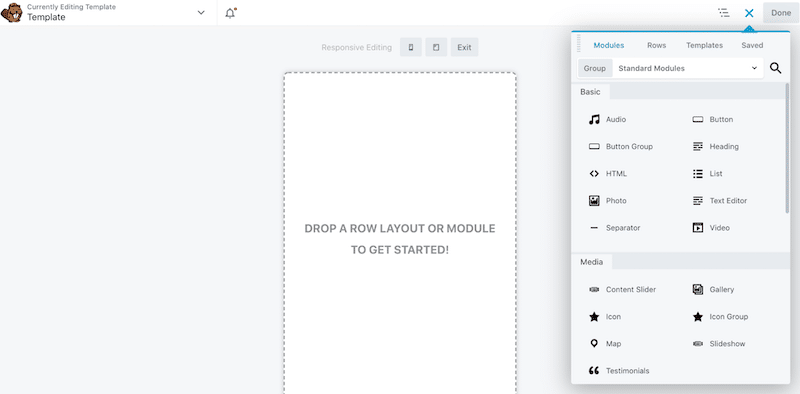This screenshot has height=394, width=800.
Task: Switch to mobile device responsive view
Action: [411, 47]
